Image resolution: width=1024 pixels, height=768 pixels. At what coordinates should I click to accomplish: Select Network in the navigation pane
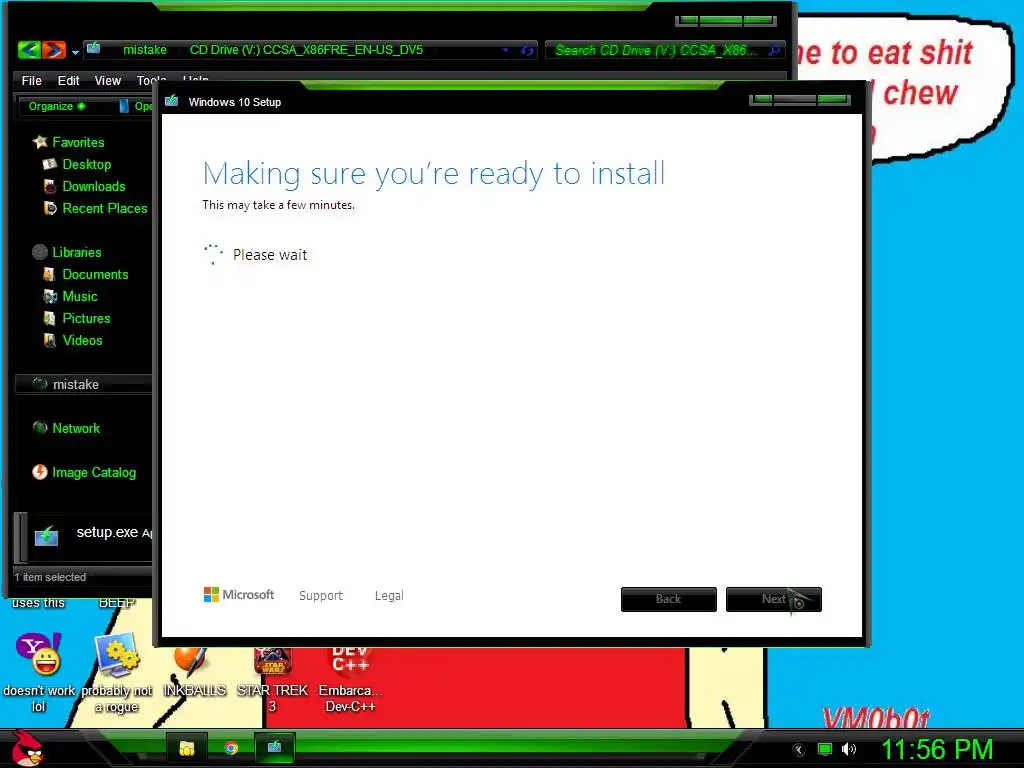tap(76, 429)
